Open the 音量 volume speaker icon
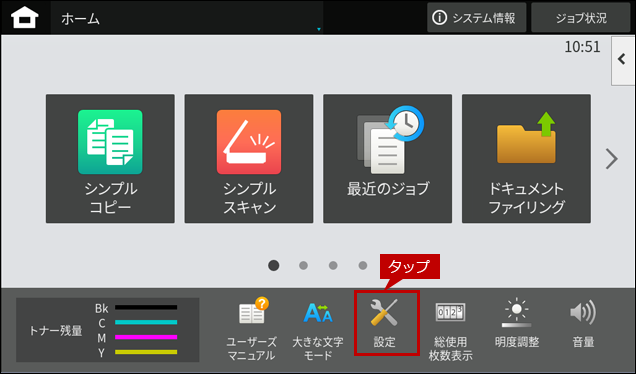Screen dimensions: 636x374 [x=583, y=323]
